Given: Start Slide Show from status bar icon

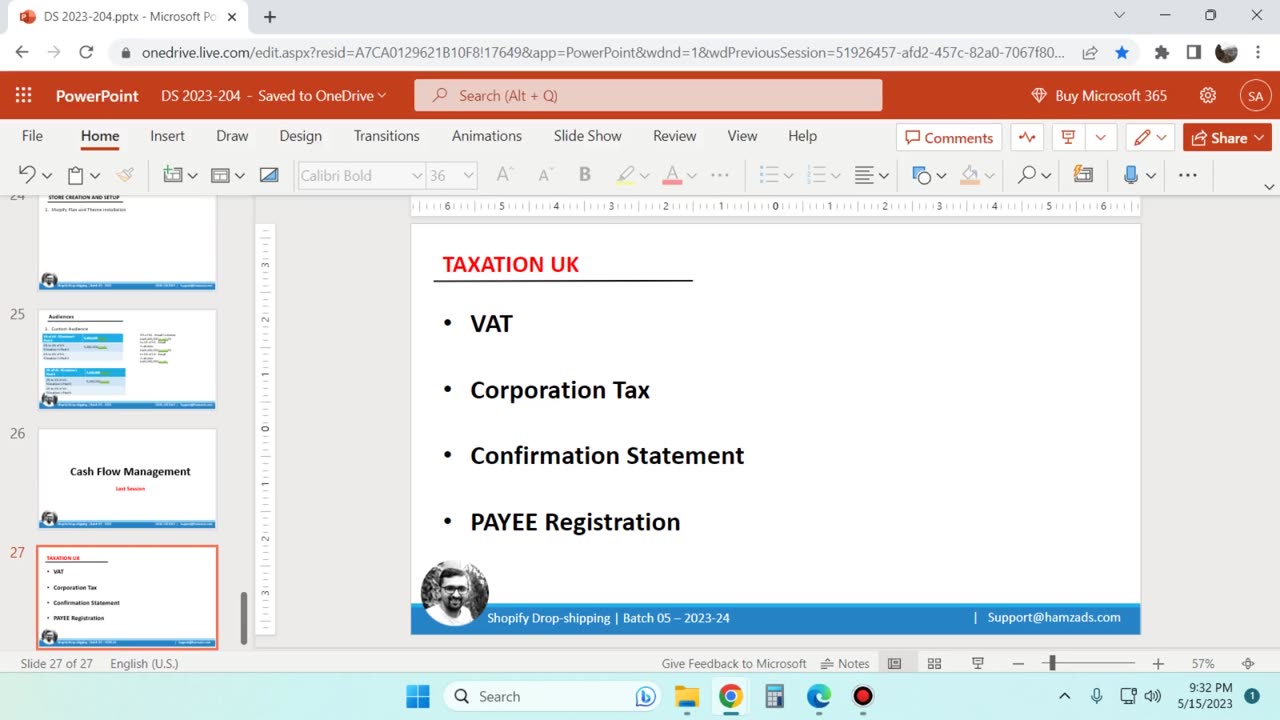Looking at the screenshot, I should tap(978, 663).
